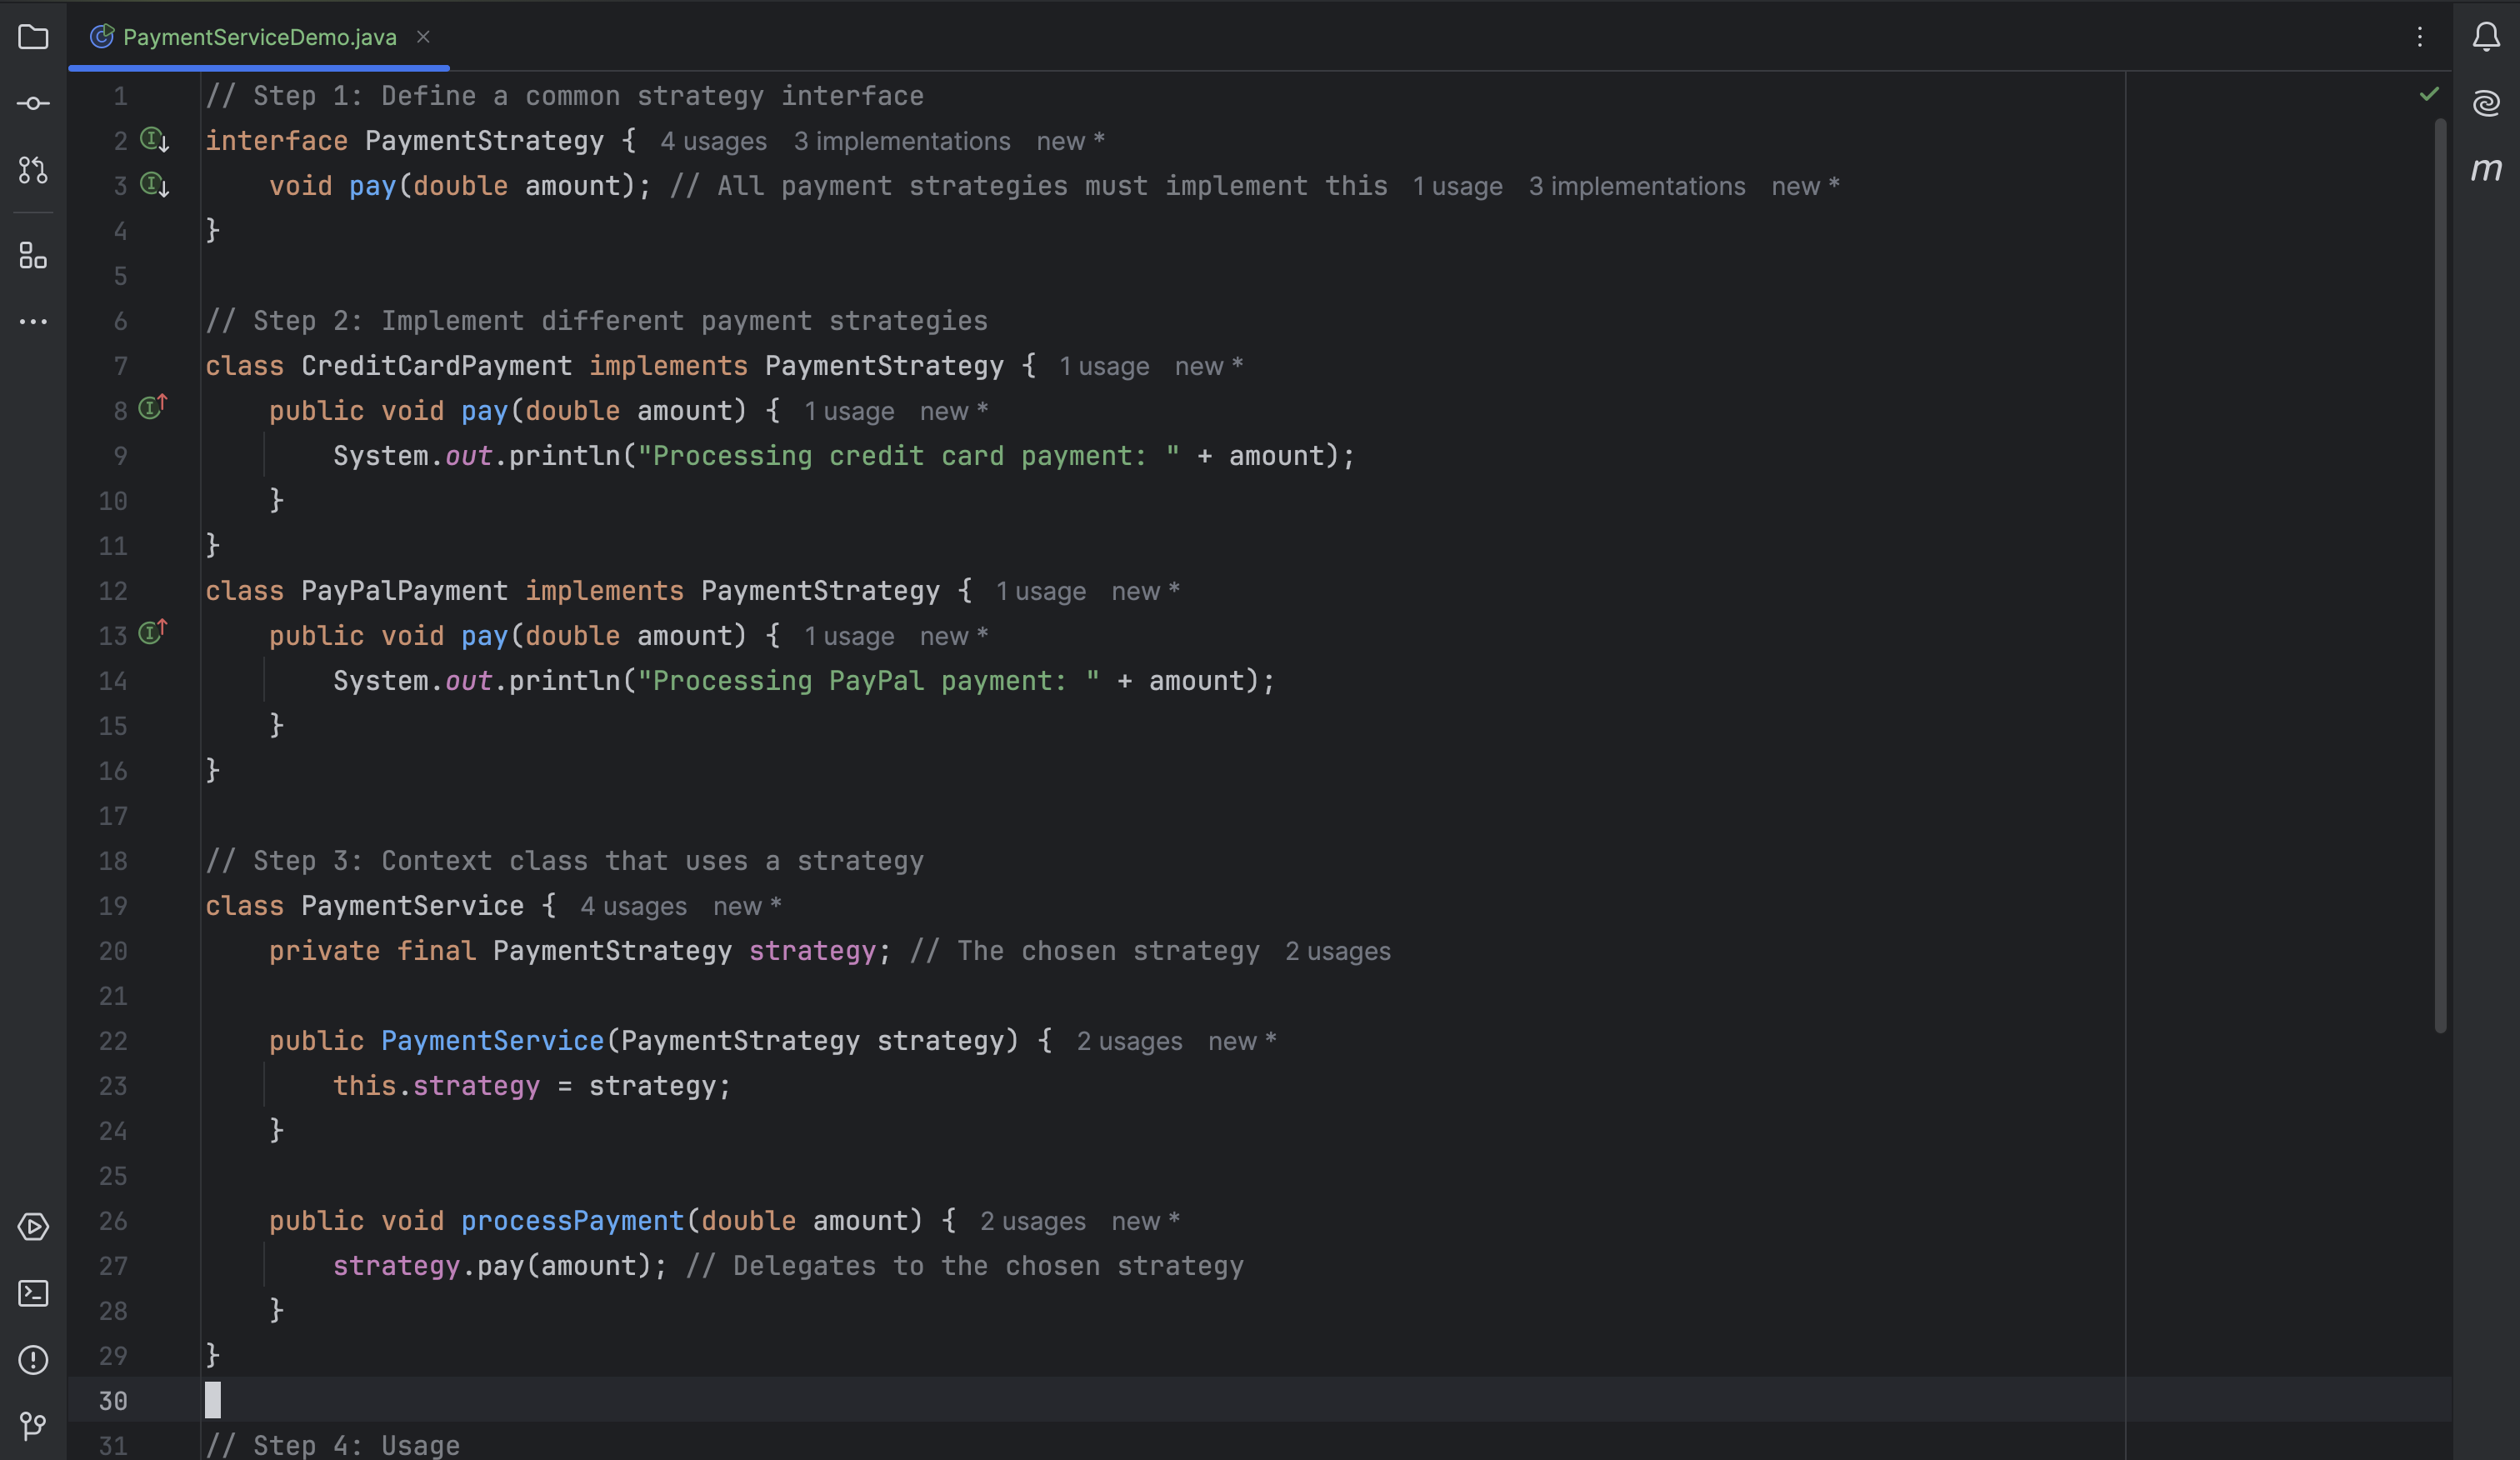The image size is (2520, 1460).
Task: Click implemented gutter icon on line 2
Action: [155, 140]
